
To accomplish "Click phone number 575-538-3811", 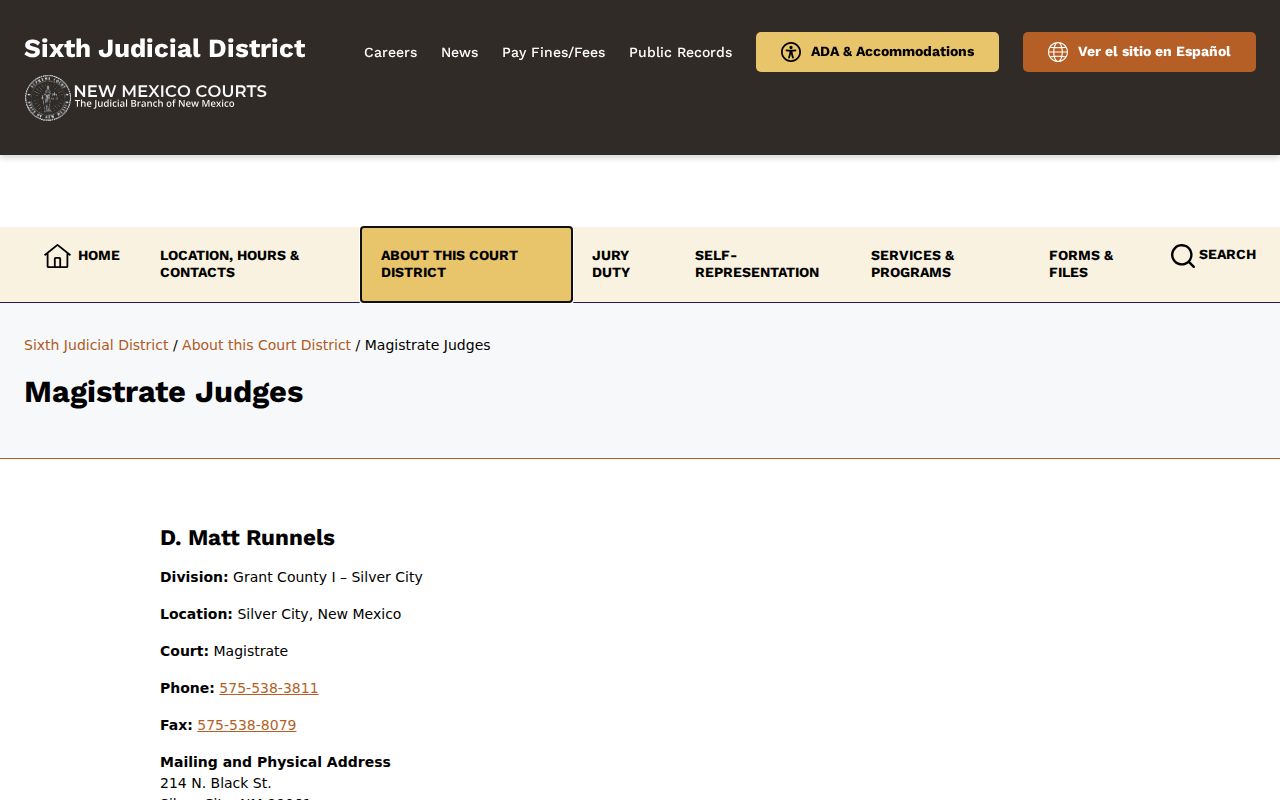I will coord(269,688).
